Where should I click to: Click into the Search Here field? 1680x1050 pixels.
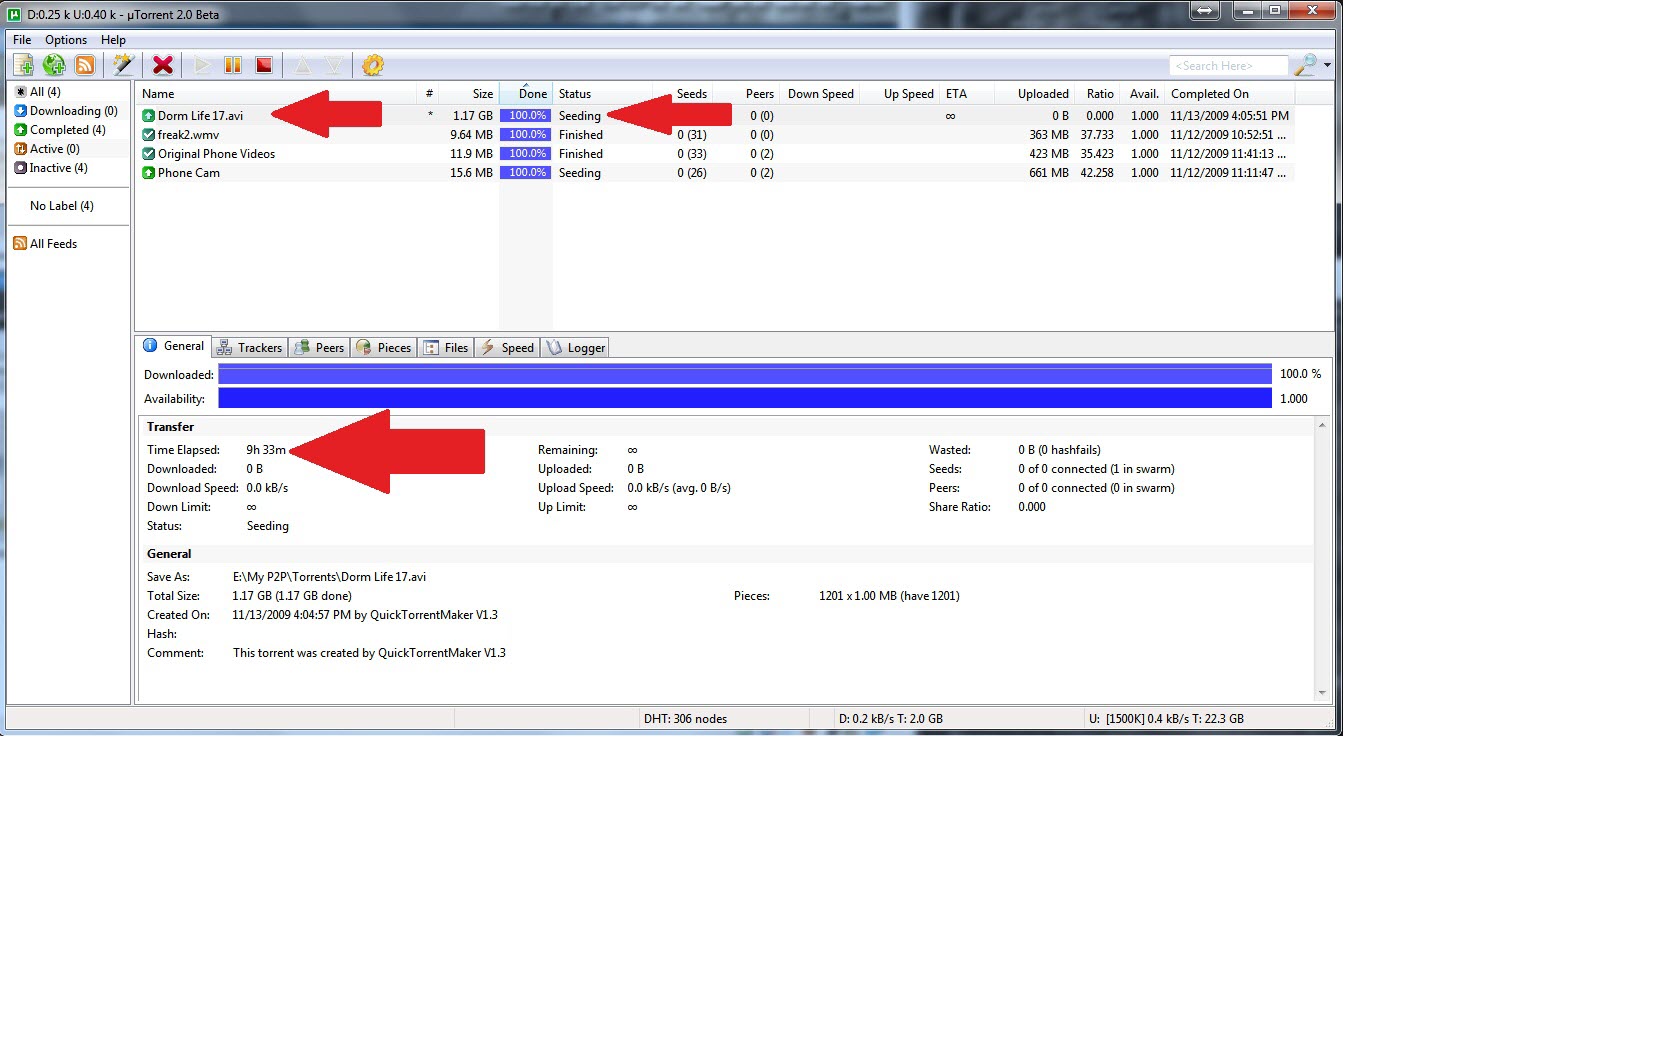1228,66
